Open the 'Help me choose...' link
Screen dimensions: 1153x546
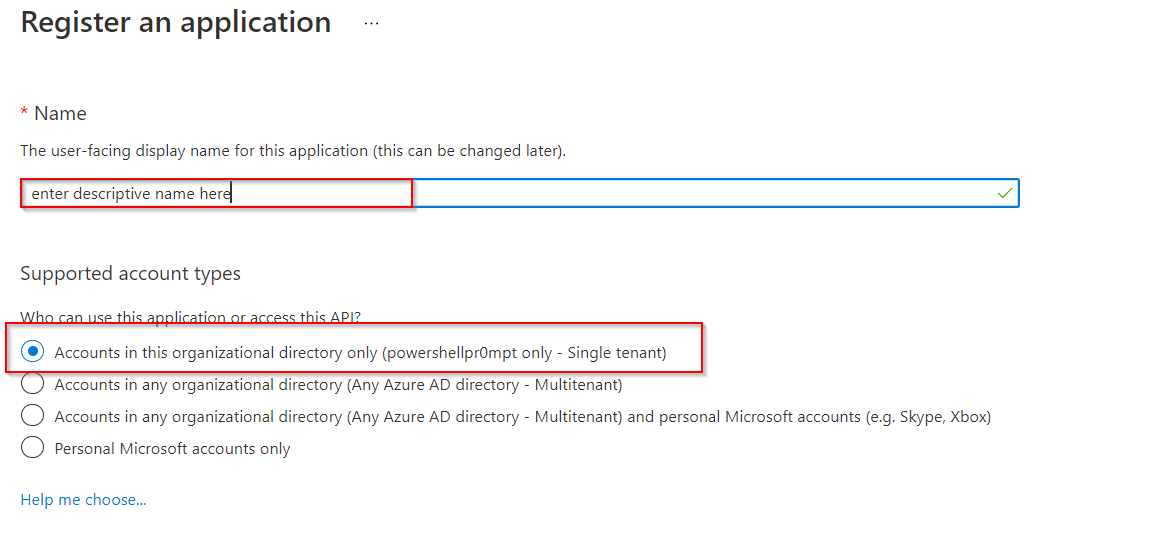83,500
